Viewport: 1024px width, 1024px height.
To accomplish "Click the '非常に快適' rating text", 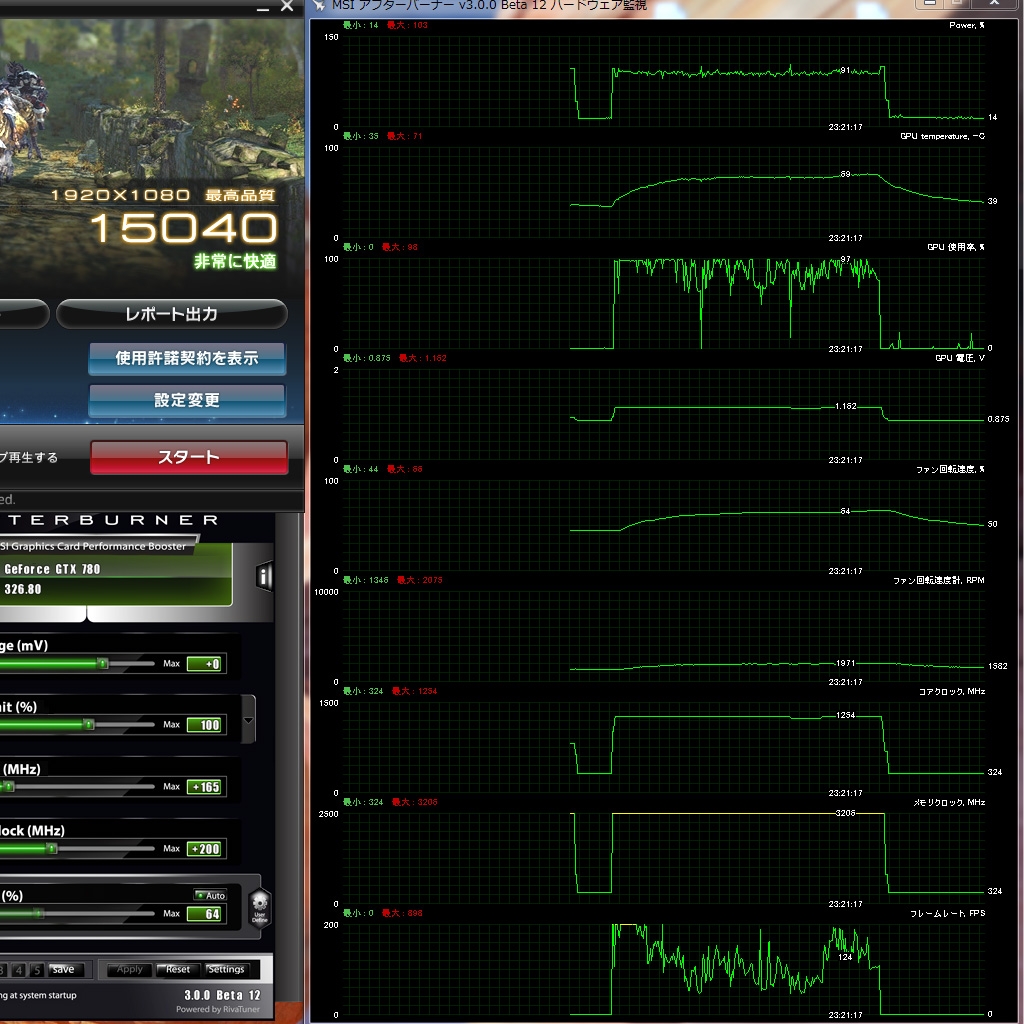I will pos(235,261).
